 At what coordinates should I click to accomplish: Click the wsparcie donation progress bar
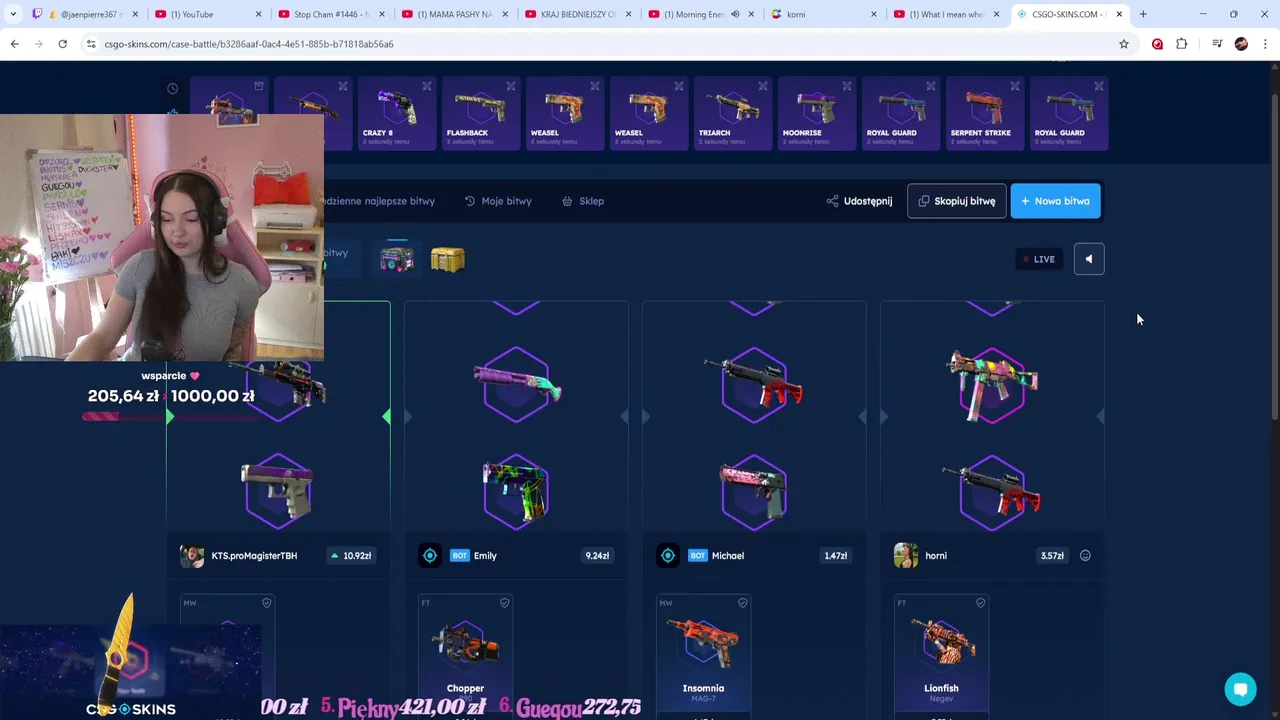[170, 416]
